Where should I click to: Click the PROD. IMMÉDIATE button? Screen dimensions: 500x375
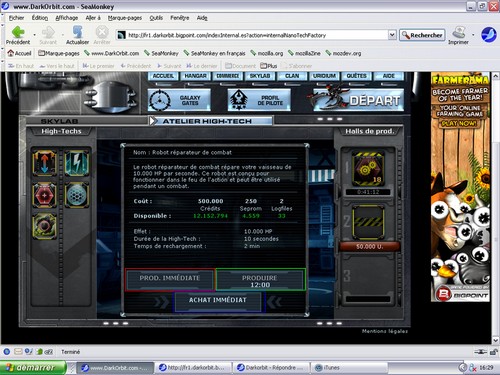click(x=170, y=279)
